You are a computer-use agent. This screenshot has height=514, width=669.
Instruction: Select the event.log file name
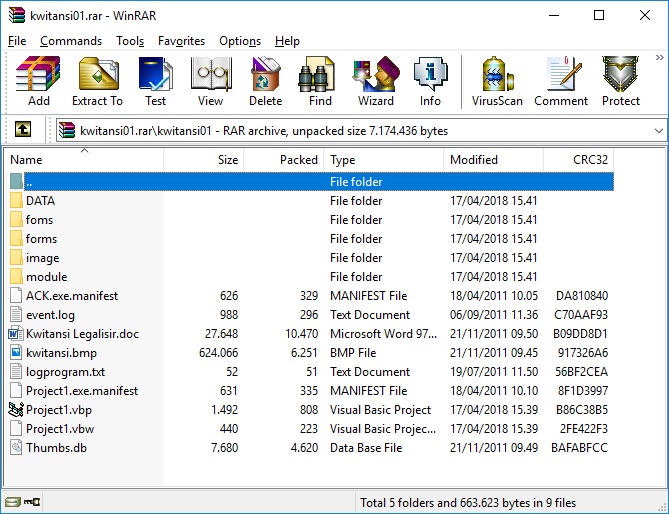click(x=50, y=315)
